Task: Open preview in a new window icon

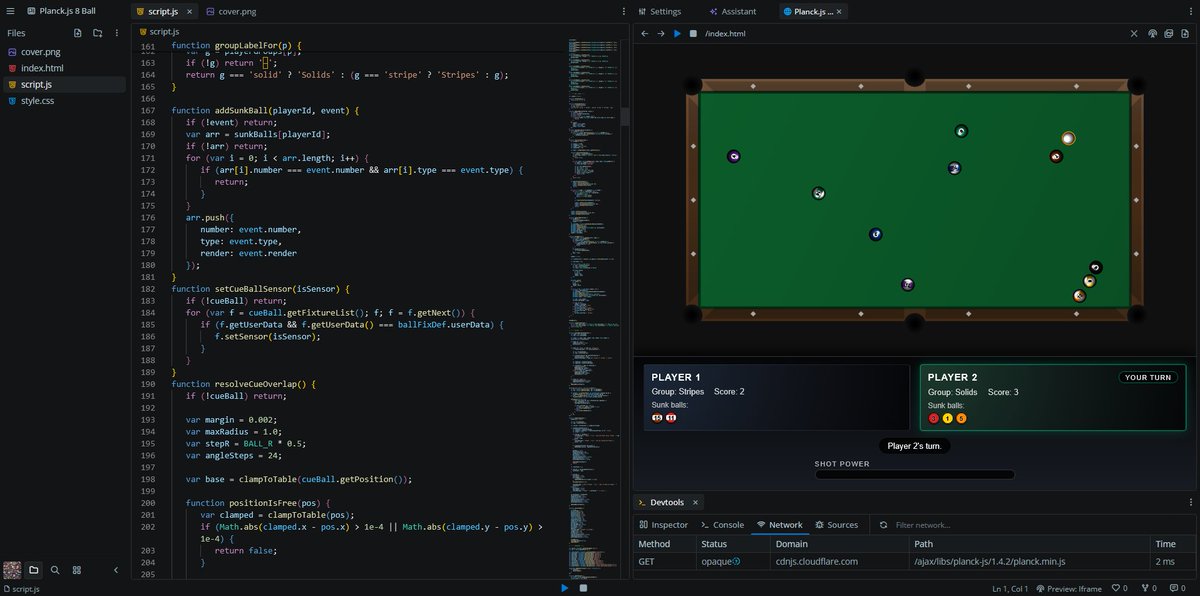Action: (1170, 33)
